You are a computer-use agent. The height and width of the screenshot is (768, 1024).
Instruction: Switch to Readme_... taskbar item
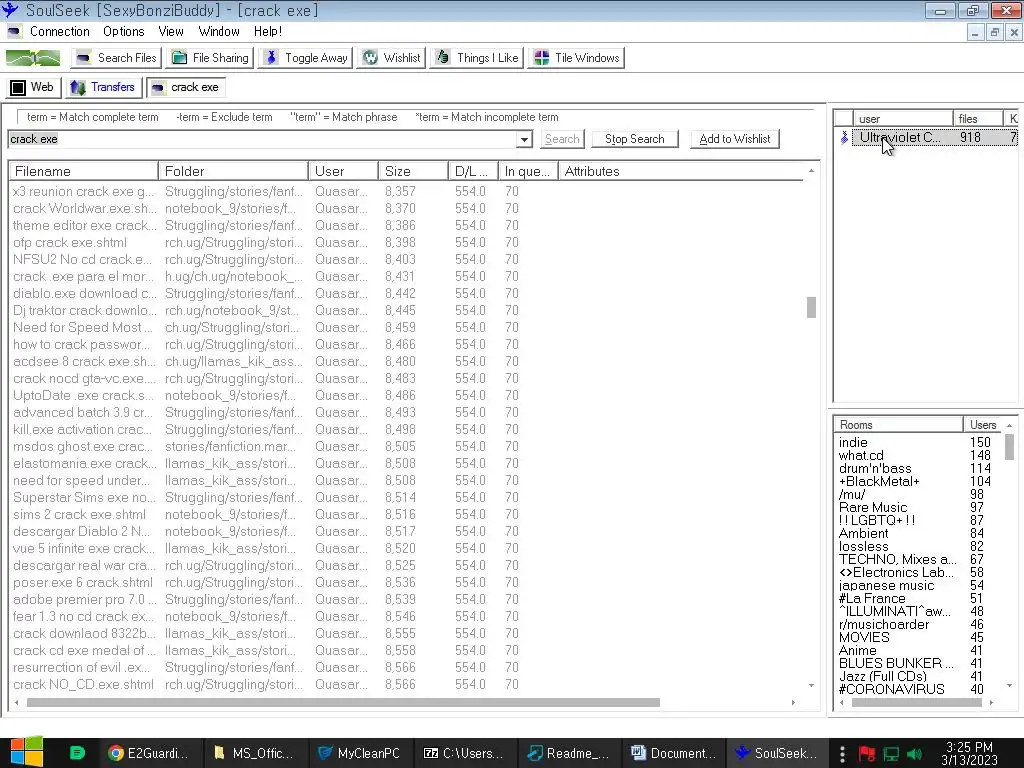pyautogui.click(x=568, y=753)
